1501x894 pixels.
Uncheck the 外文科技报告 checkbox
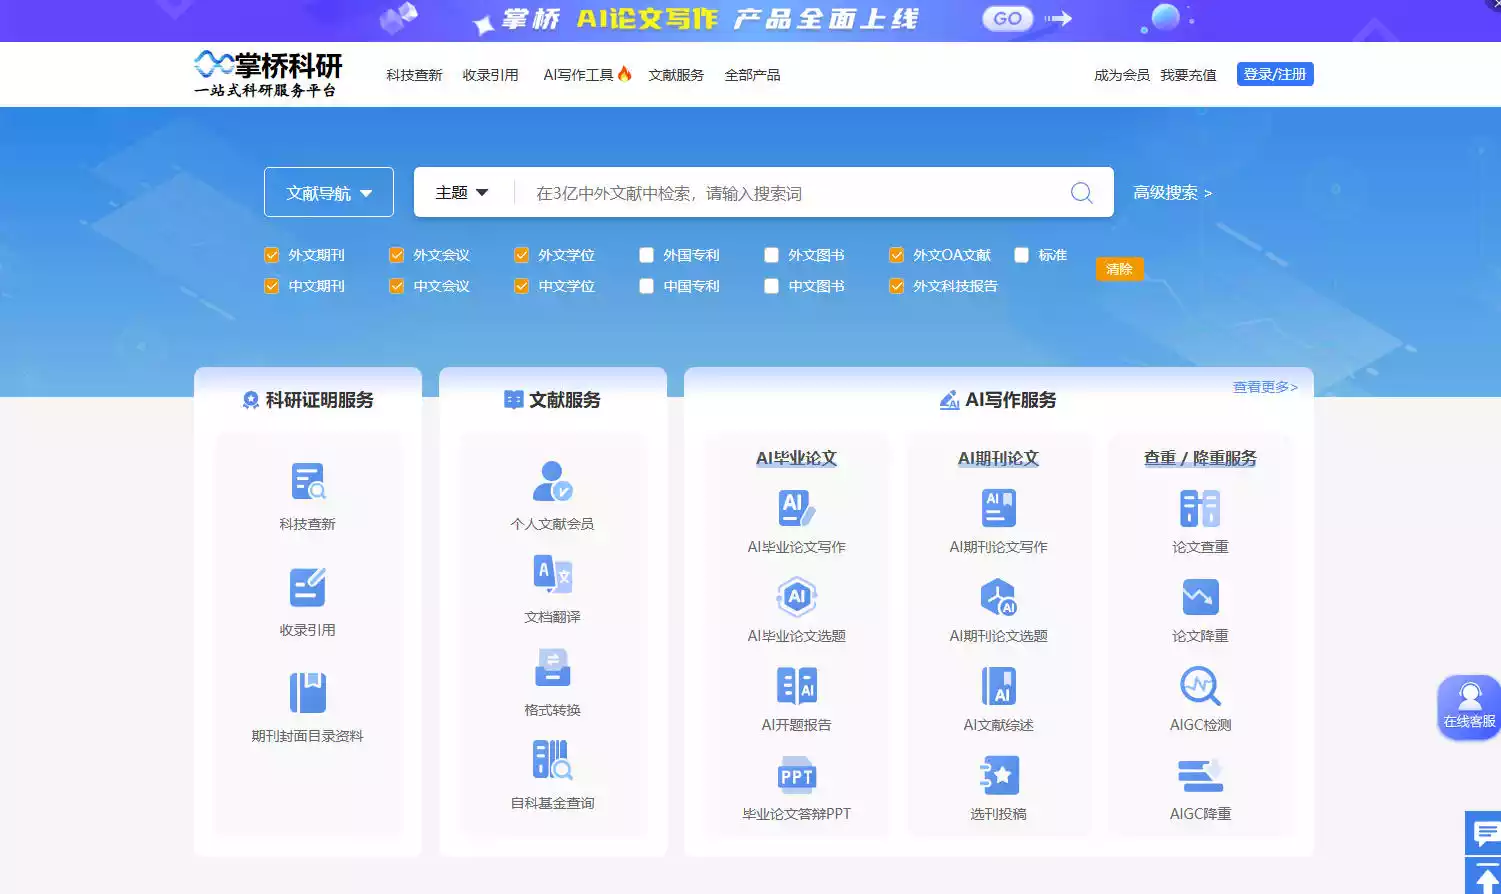click(896, 286)
